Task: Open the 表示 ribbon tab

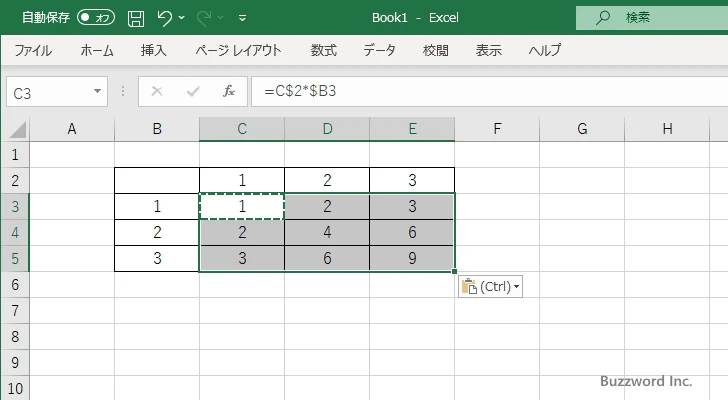Action: pos(488,50)
